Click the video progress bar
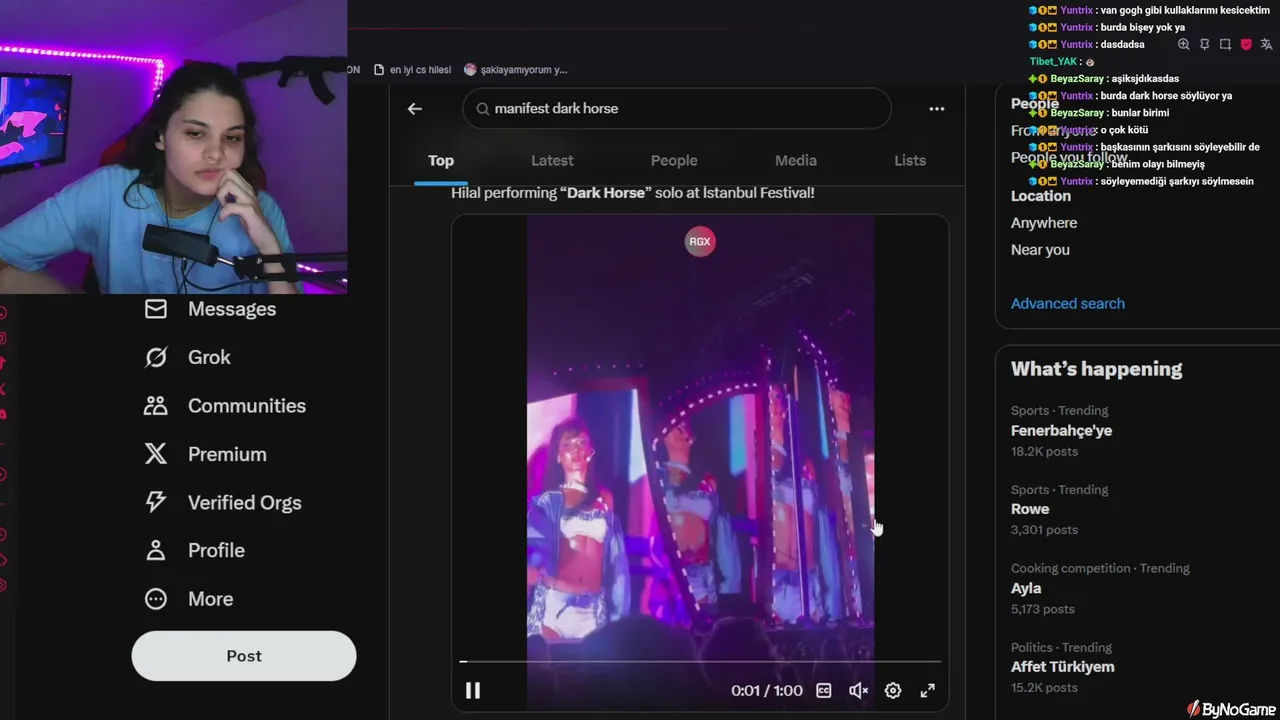The image size is (1280, 720). point(700,661)
